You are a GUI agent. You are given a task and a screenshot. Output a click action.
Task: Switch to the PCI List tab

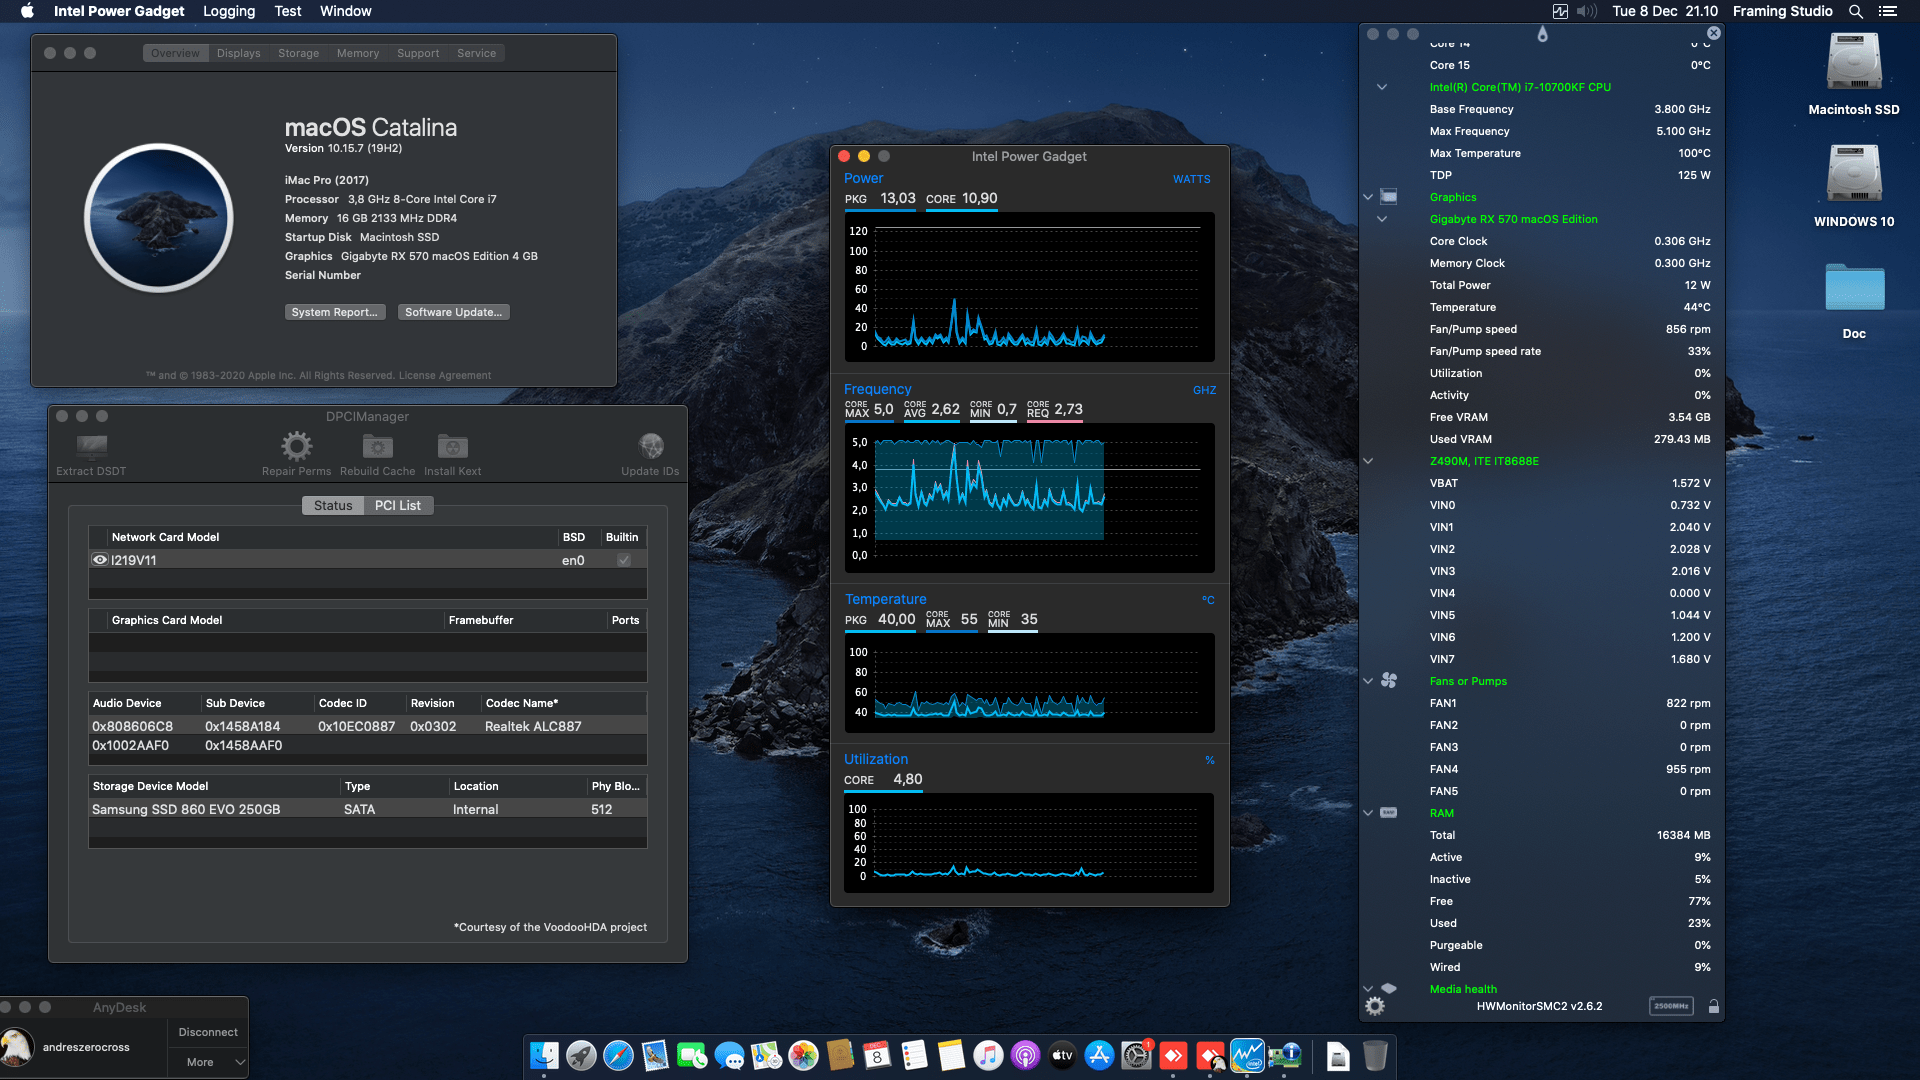pos(397,505)
